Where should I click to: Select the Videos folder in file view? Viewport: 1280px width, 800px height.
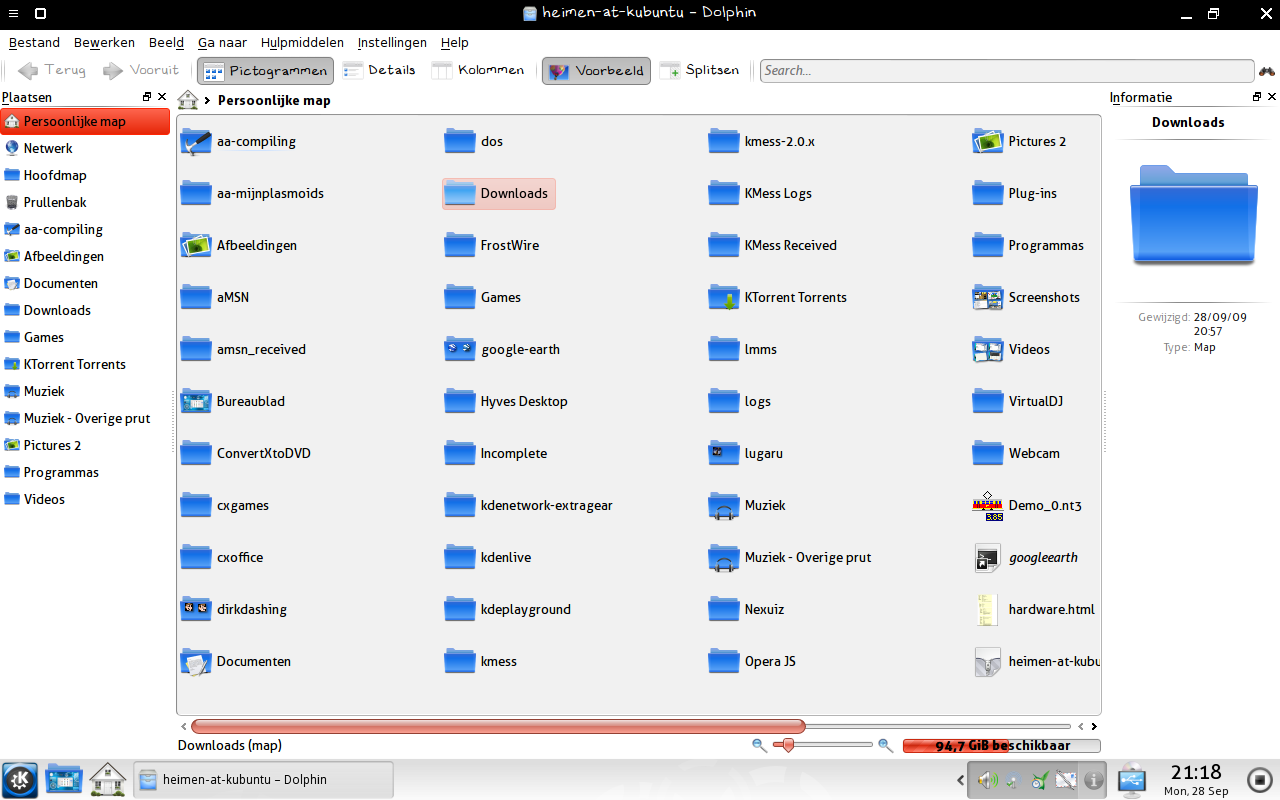pos(1011,349)
